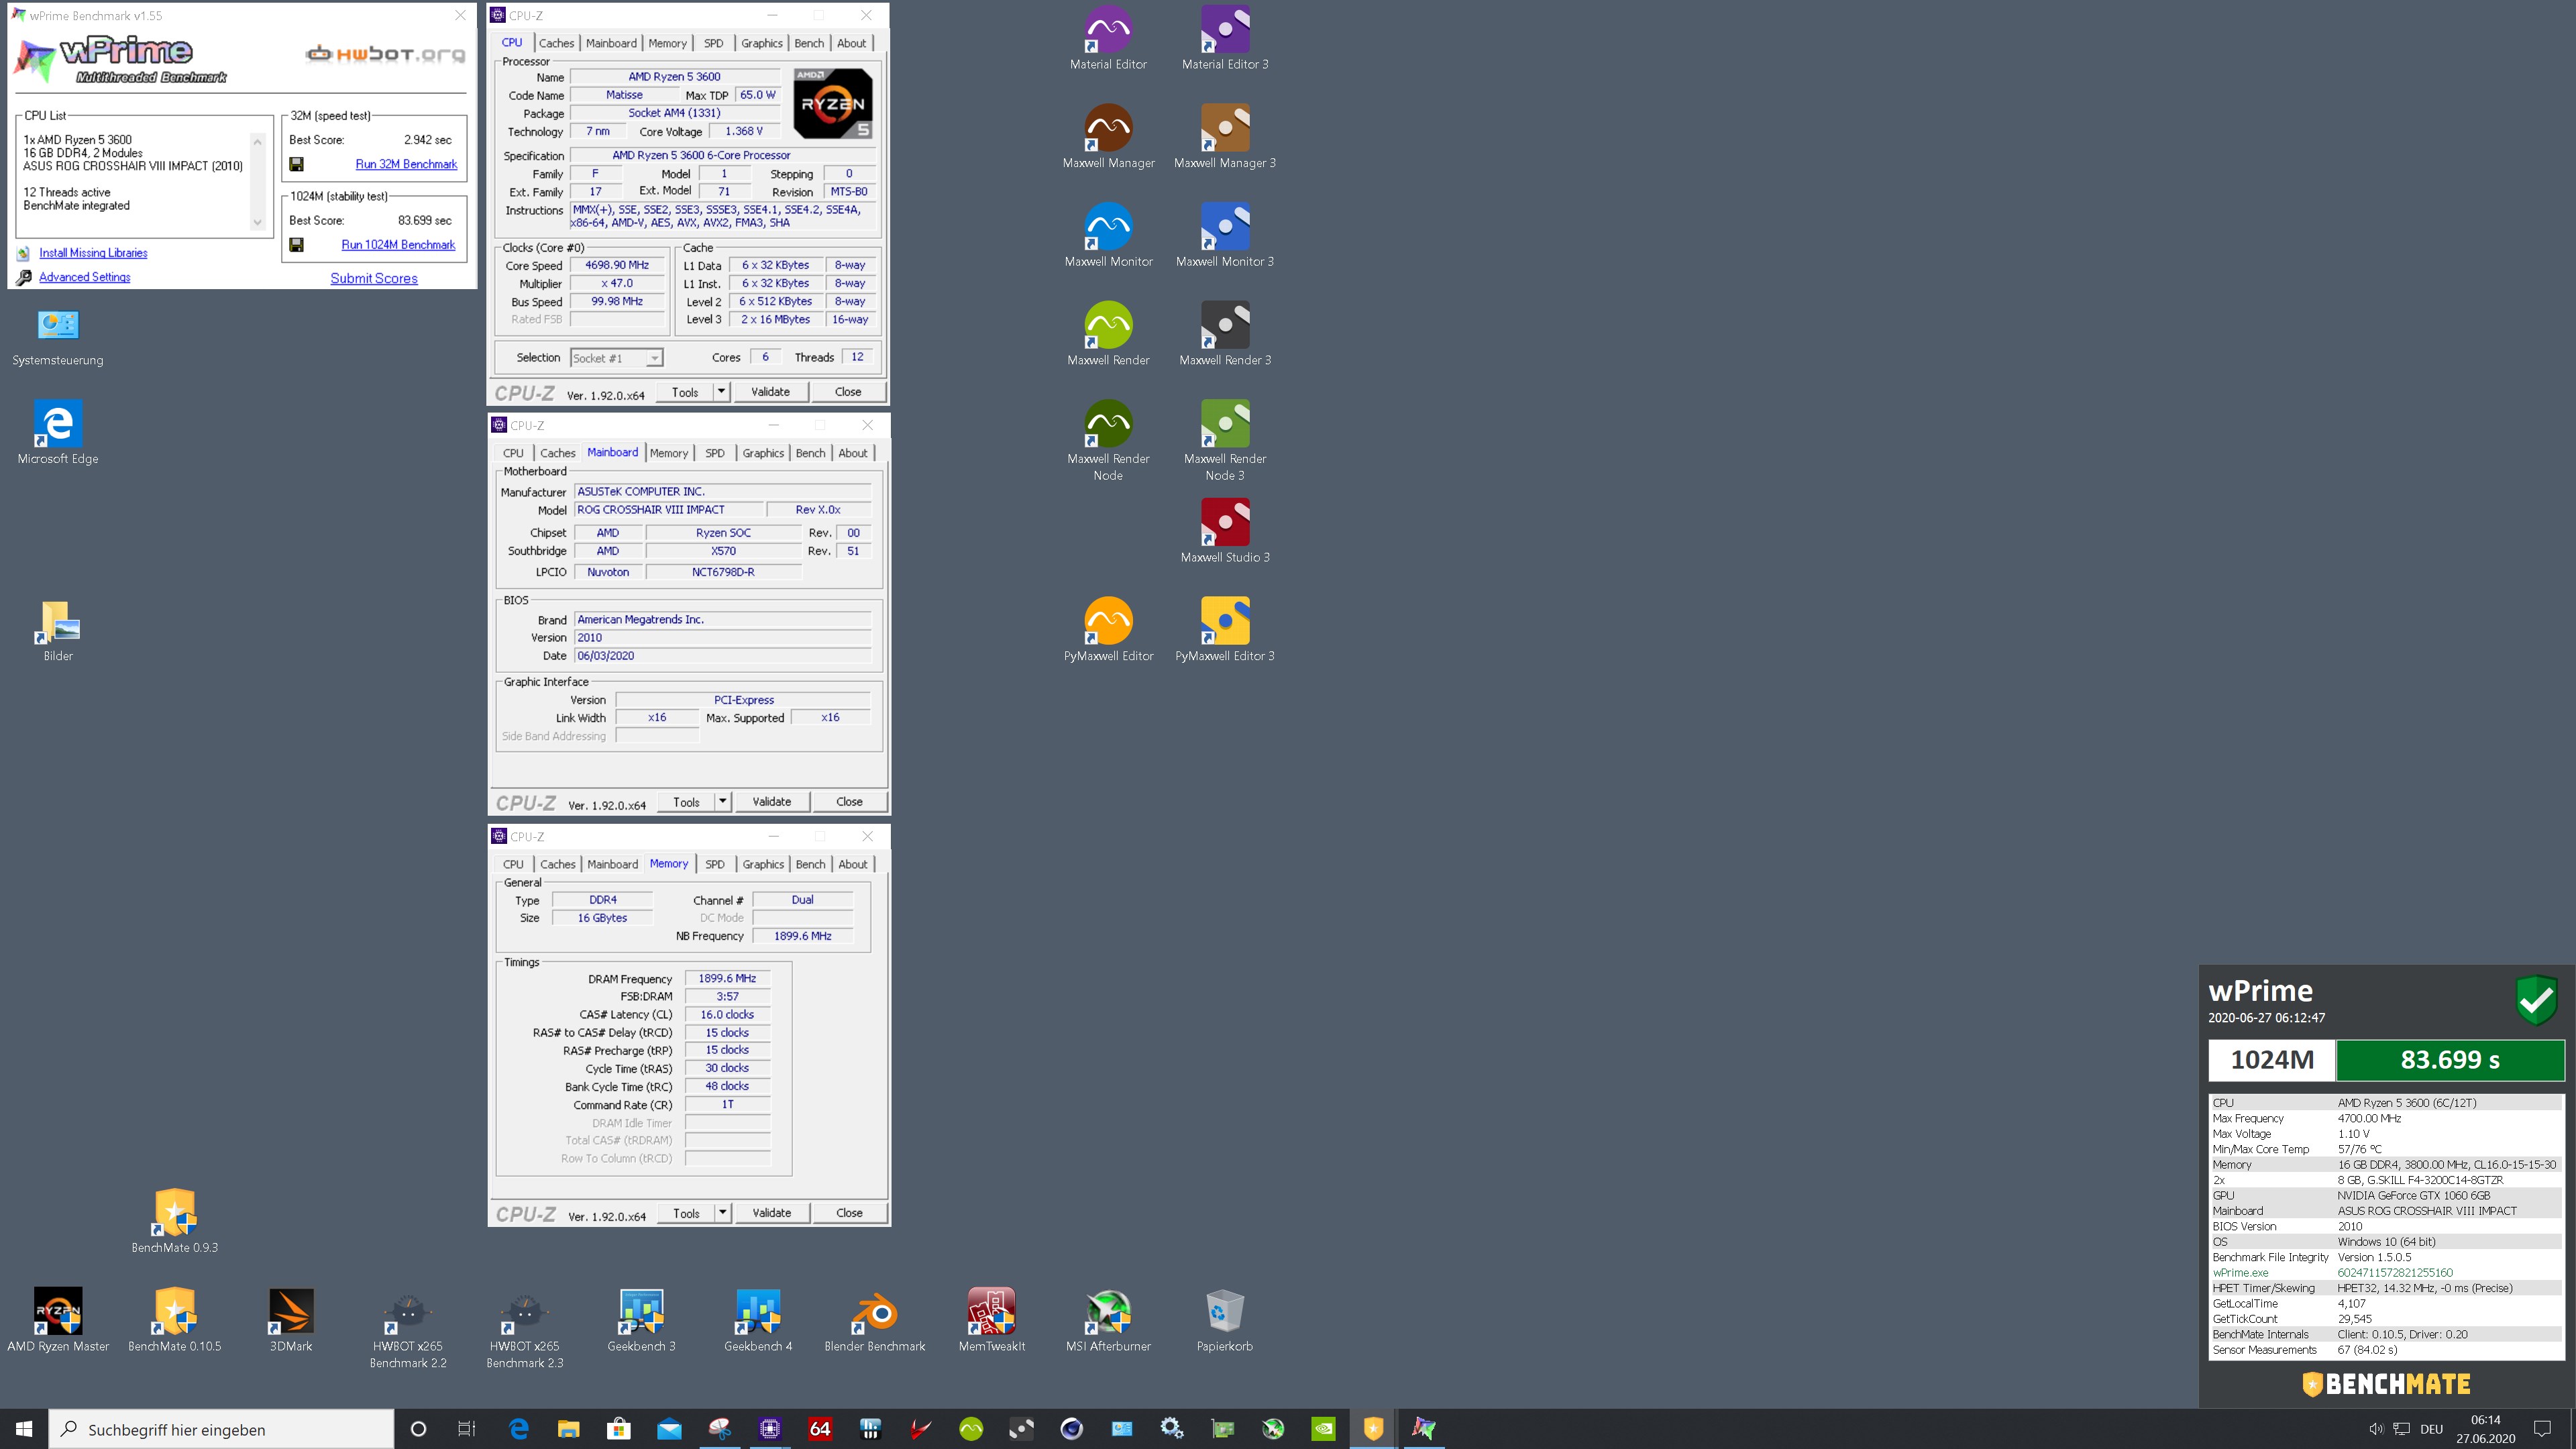Open the Tools dropdown arrow in the Mainboard CPU-Z window
Image resolution: width=2576 pixels, height=1449 pixels.
[x=722, y=801]
